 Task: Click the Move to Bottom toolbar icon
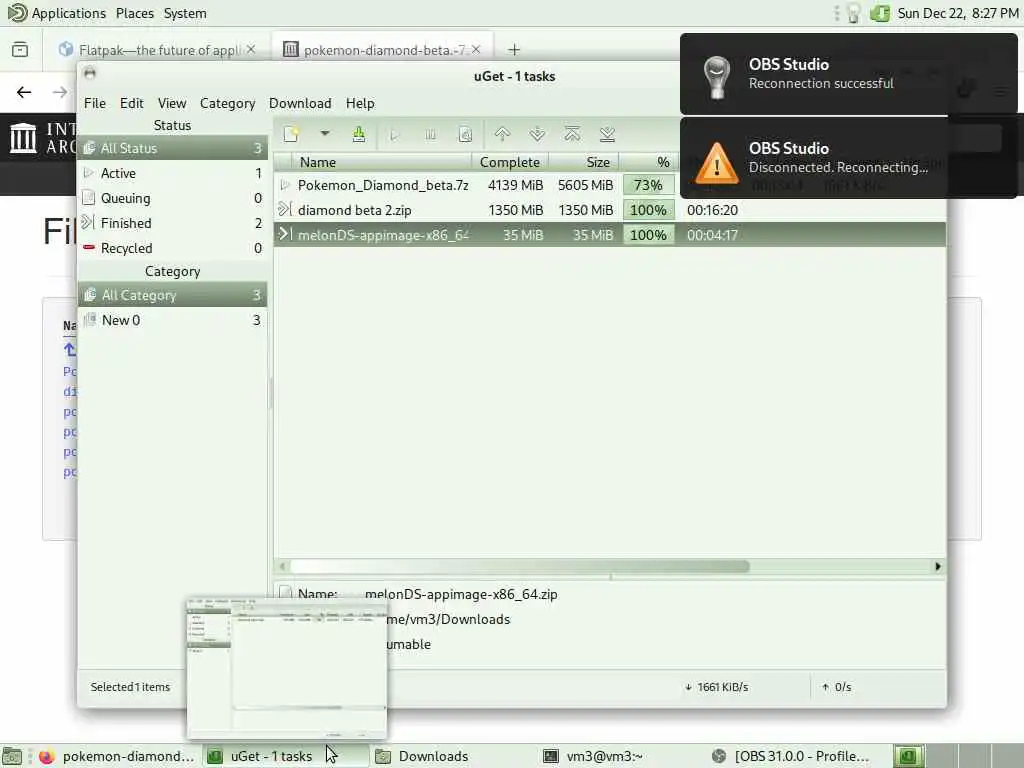pyautogui.click(x=607, y=135)
